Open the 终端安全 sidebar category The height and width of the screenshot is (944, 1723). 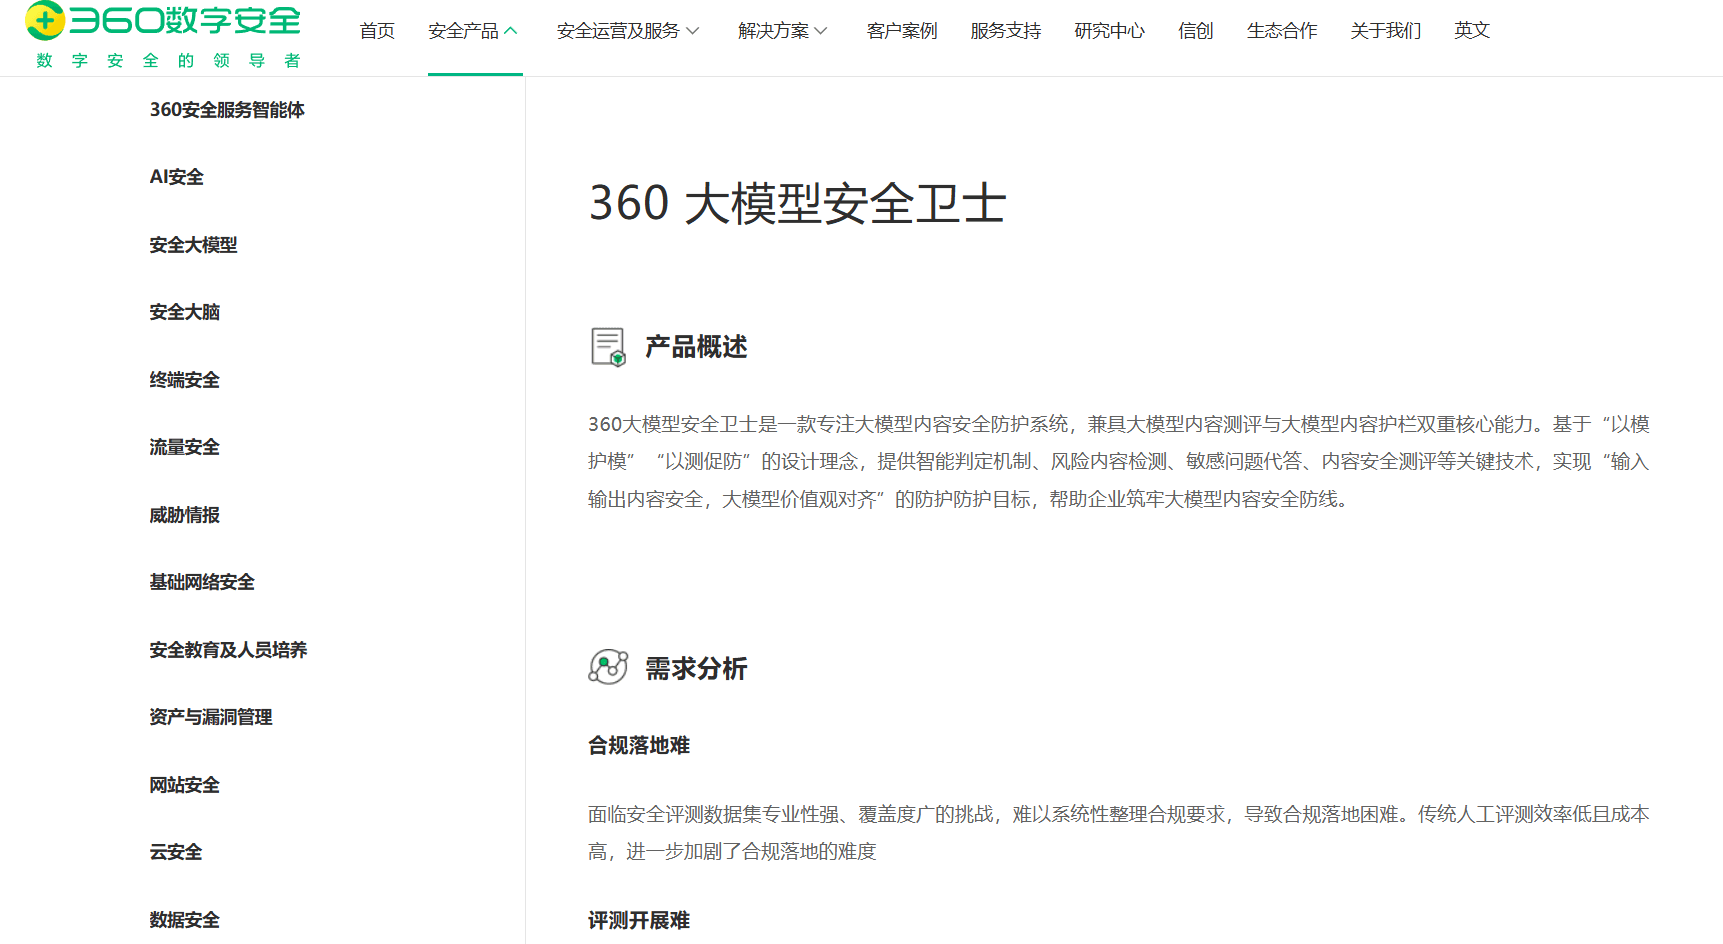coord(185,380)
